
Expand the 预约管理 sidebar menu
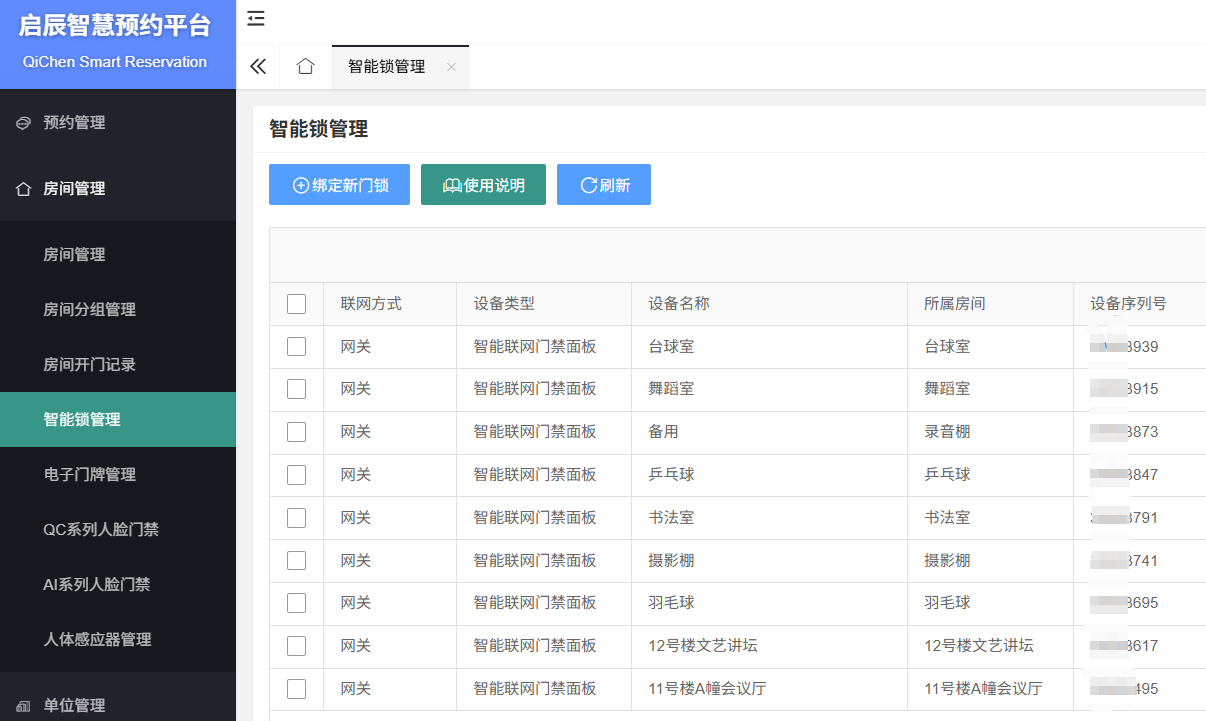(x=118, y=123)
